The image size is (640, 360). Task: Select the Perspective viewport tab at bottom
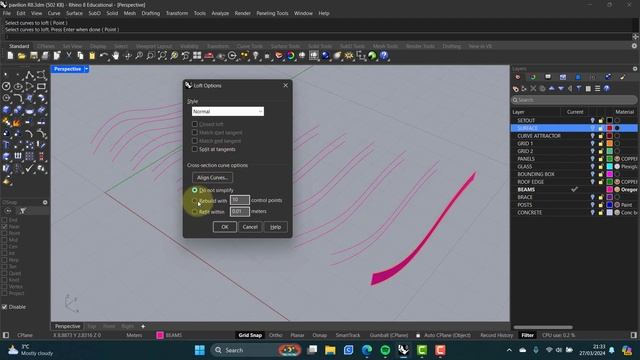pos(67,327)
